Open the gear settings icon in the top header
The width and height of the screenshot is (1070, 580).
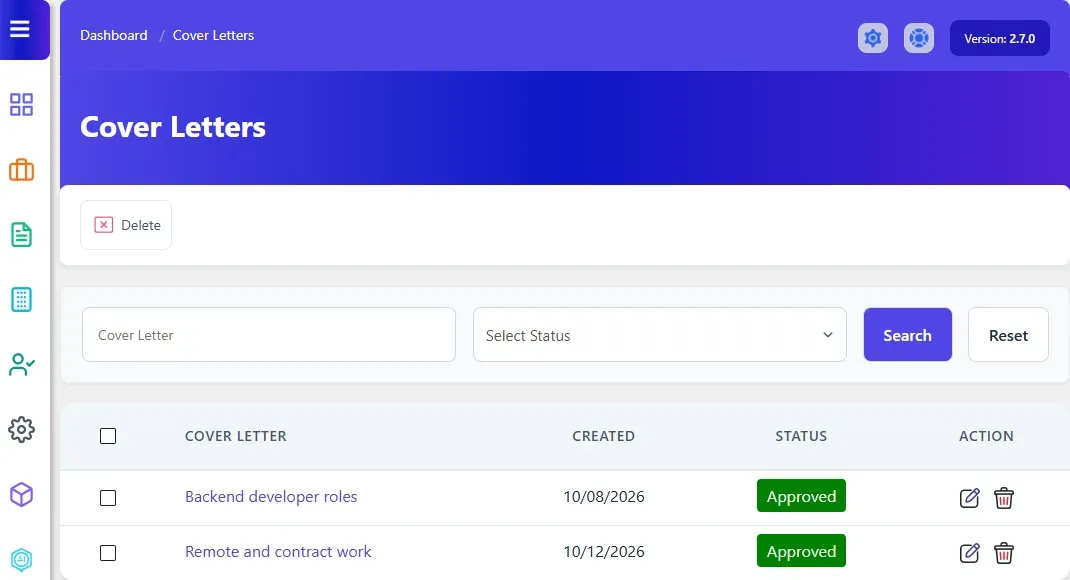[x=873, y=38]
